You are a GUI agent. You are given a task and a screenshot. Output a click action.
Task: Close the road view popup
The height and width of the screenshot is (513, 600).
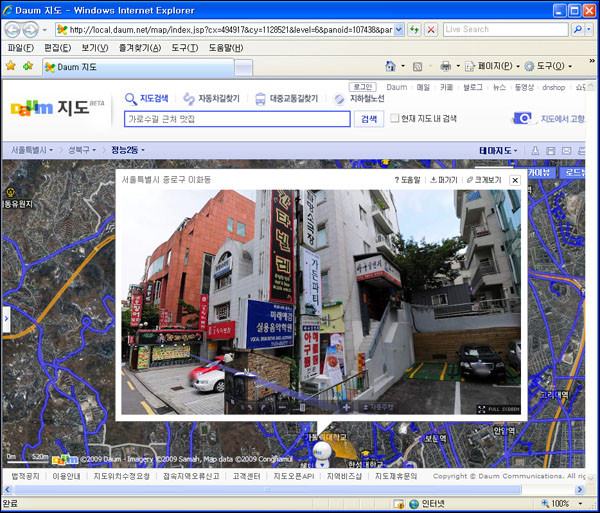(x=515, y=180)
